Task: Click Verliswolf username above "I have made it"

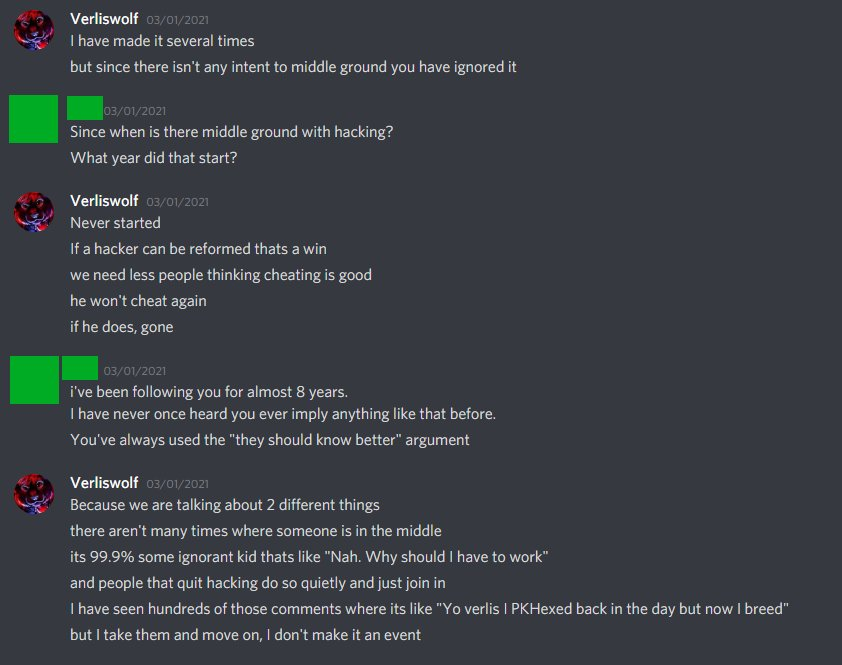Action: (104, 19)
